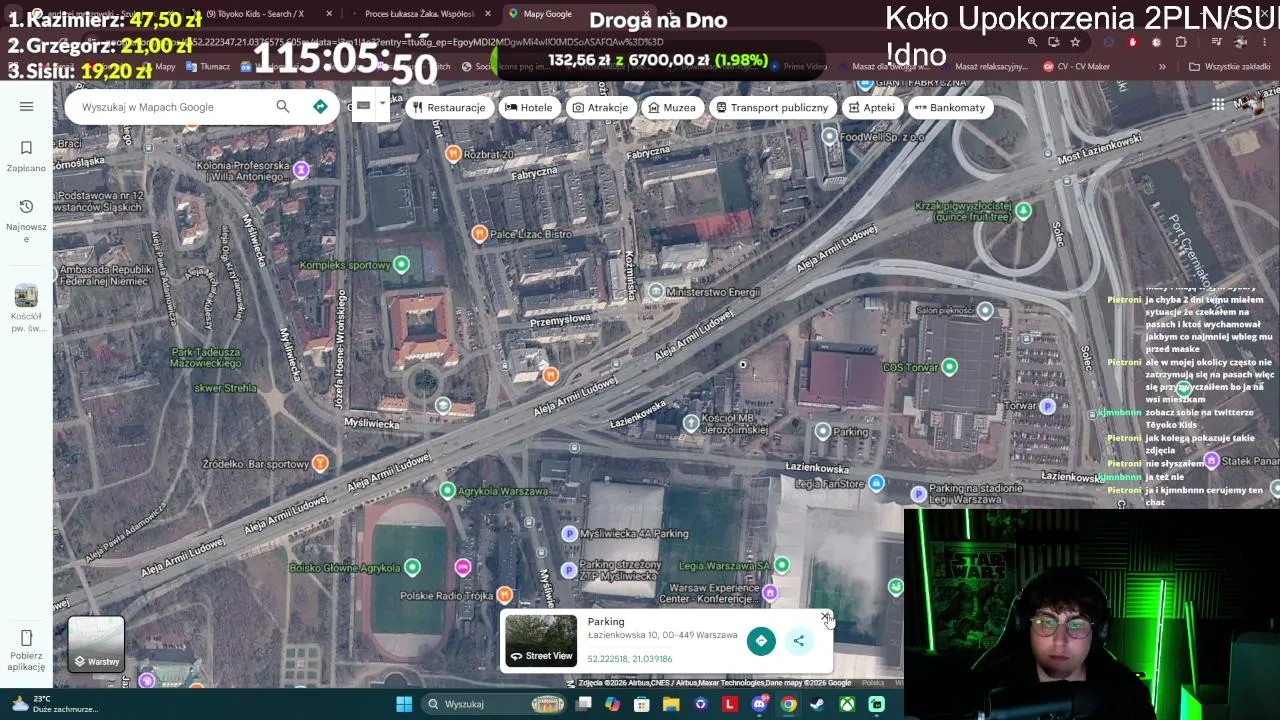Open File Explorer from the taskbar
This screenshot has height=720, width=1280.
[671, 704]
